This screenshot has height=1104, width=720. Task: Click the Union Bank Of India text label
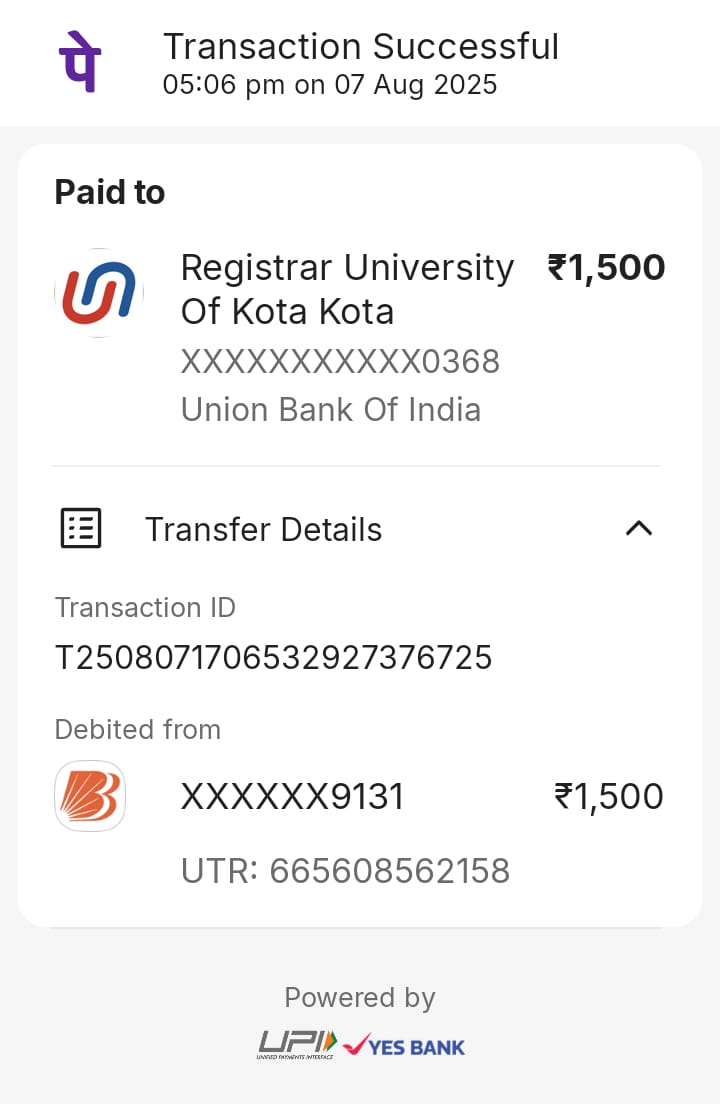[330, 409]
